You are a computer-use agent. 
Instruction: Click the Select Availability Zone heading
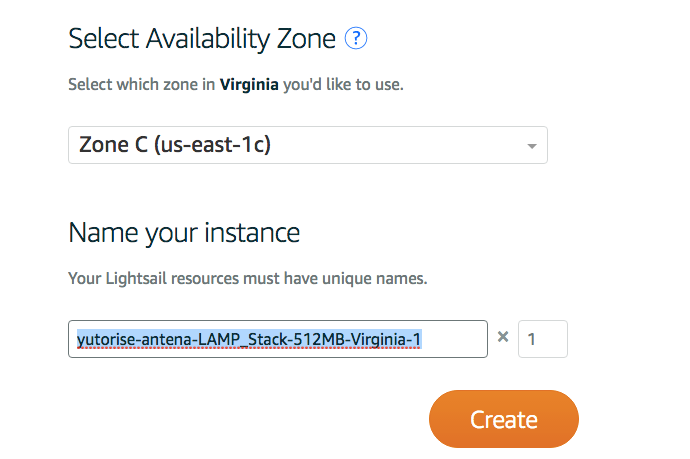click(203, 39)
